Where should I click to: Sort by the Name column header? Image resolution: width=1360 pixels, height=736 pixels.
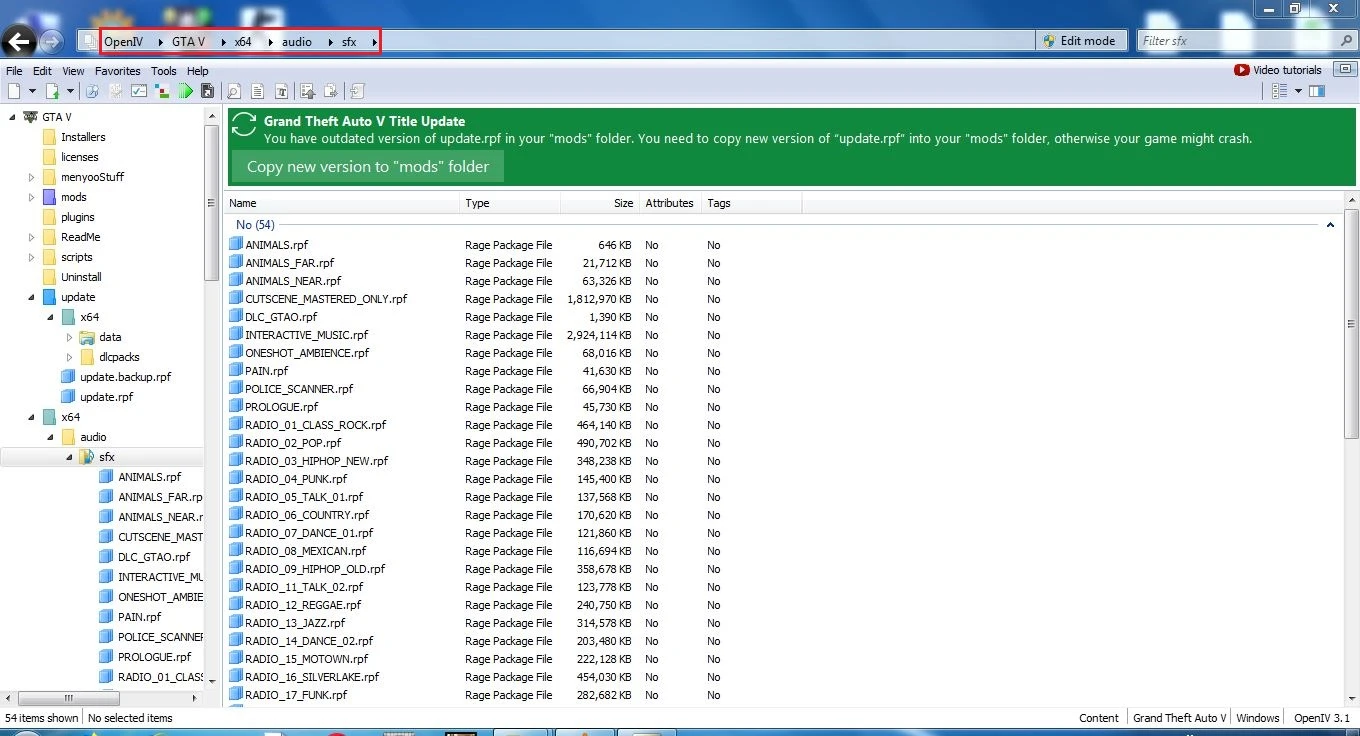[342, 203]
